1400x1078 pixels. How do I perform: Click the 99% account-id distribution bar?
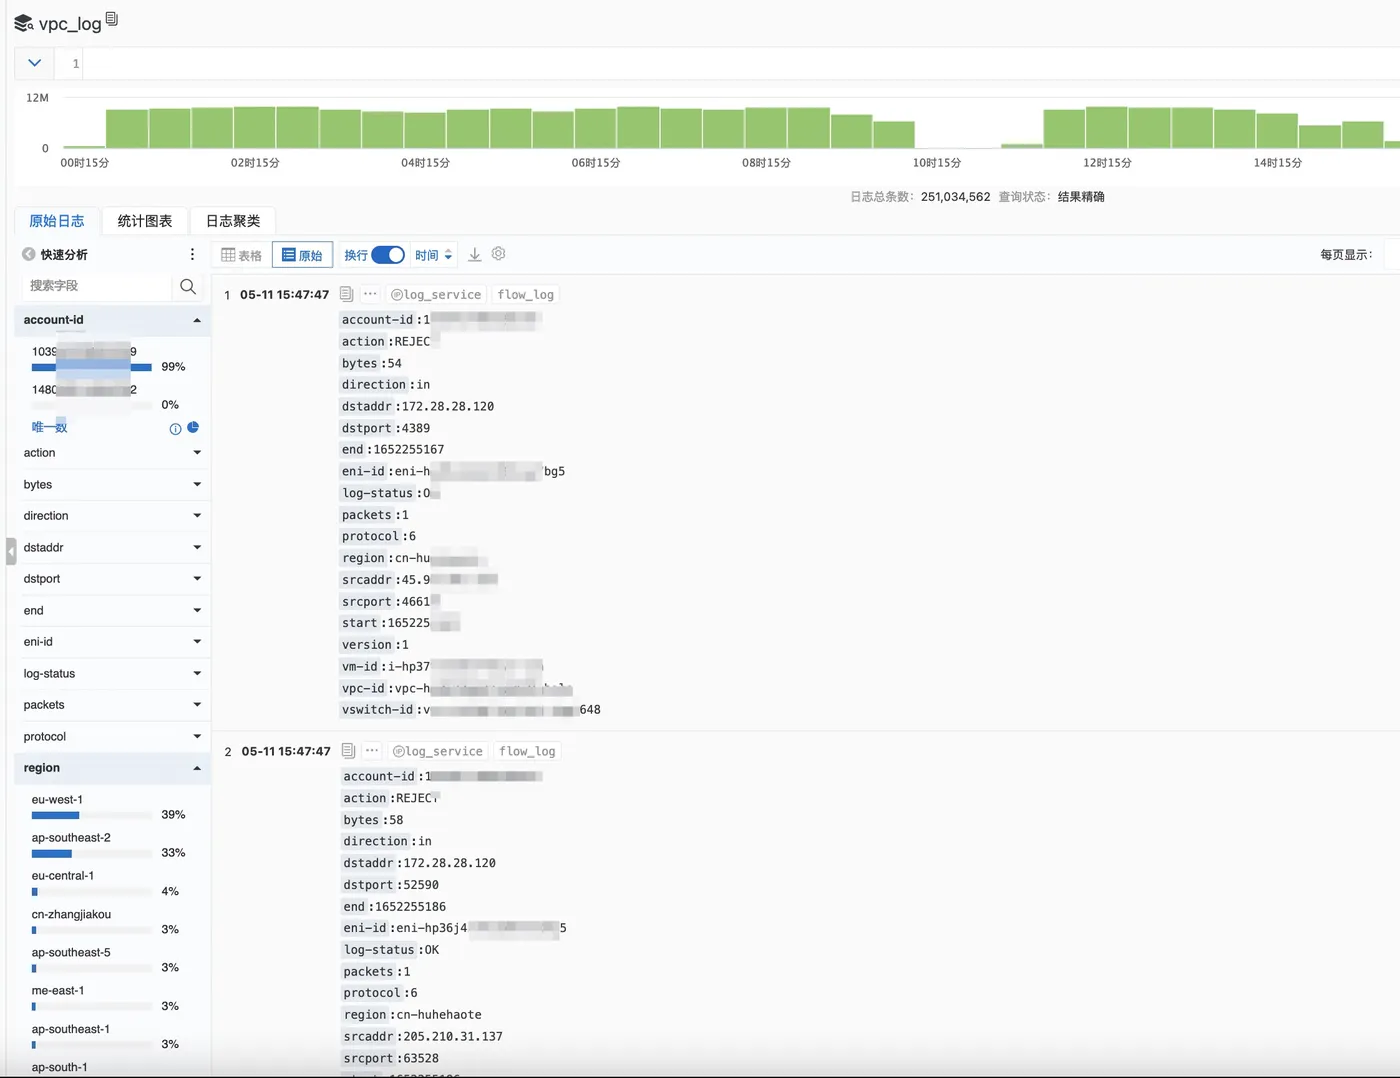pyautogui.click(x=91, y=367)
